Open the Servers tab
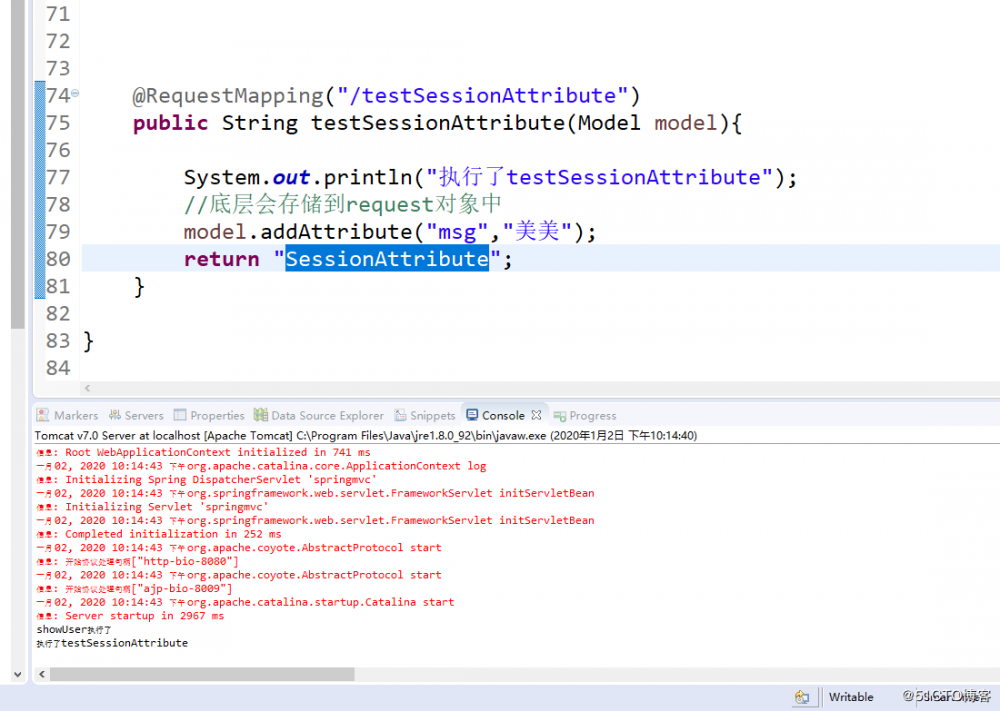Viewport: 1000px width, 711px height. click(x=136, y=415)
